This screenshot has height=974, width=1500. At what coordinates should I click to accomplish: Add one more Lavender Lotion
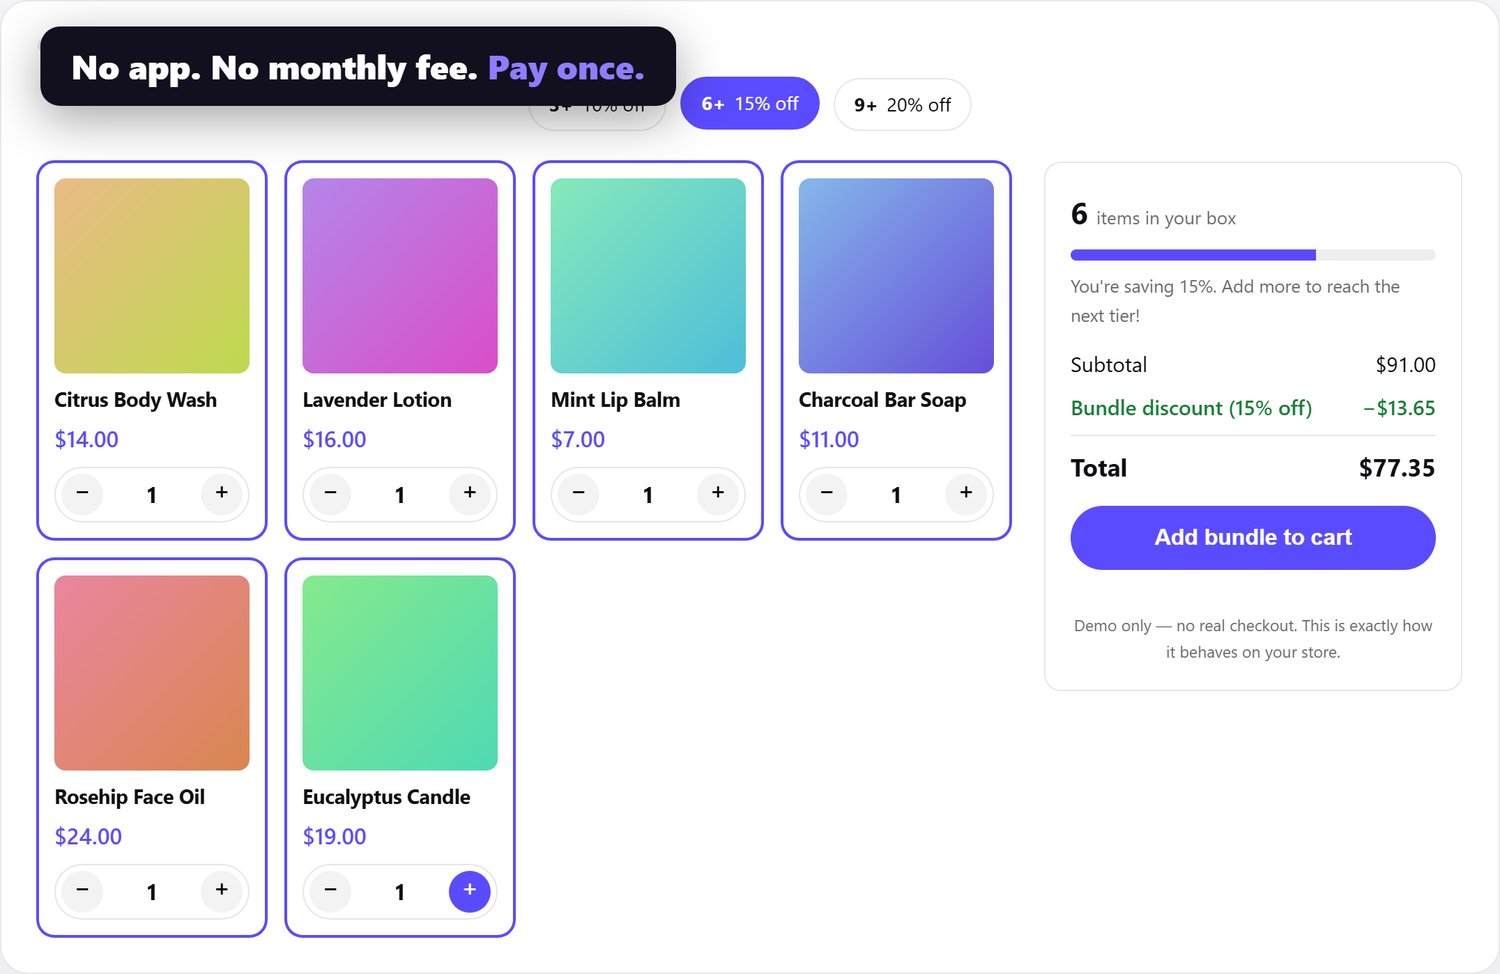tap(469, 493)
